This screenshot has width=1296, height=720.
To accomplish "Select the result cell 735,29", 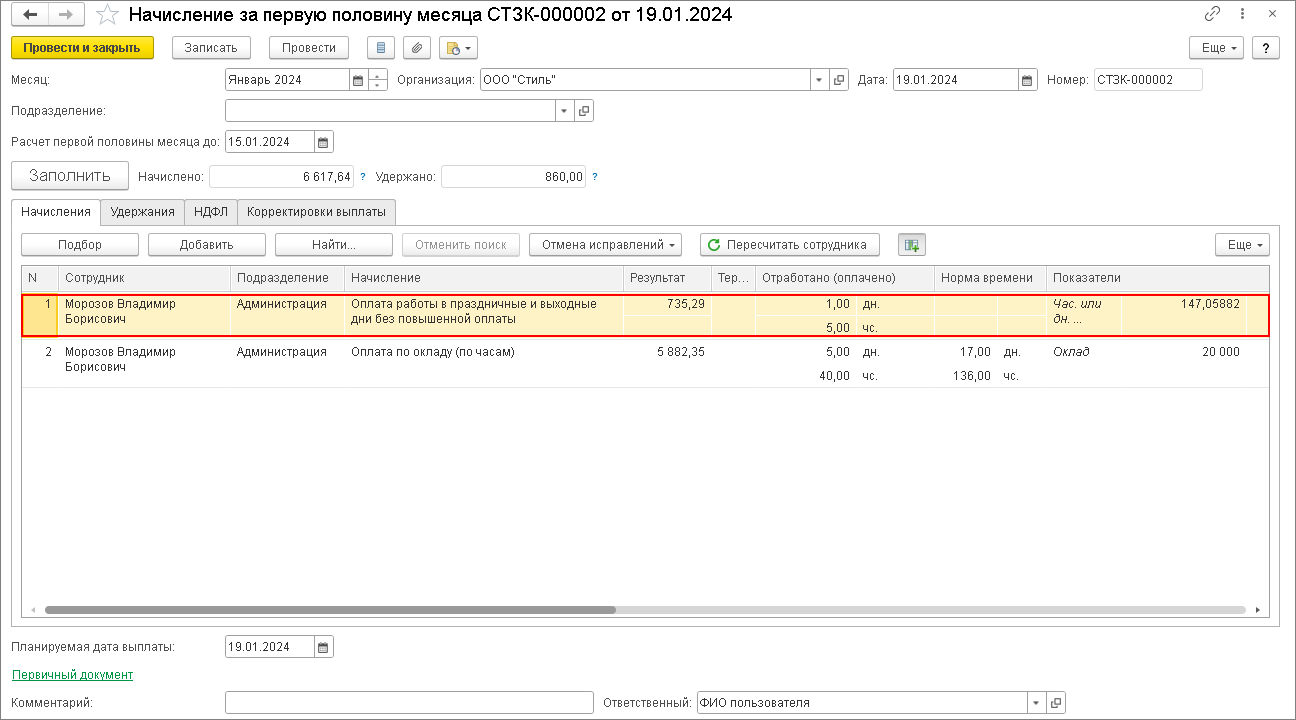I will tap(668, 303).
